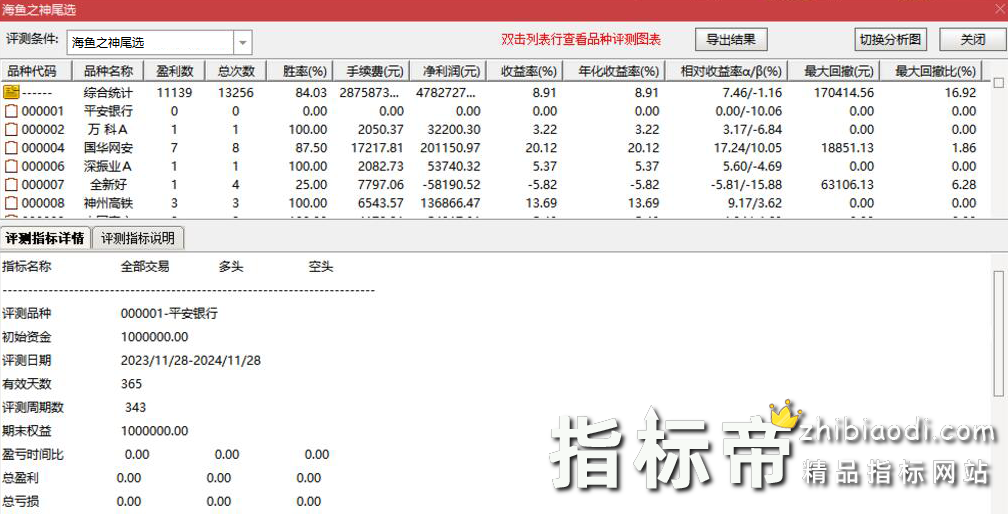Select the 综合统计 row name
Image resolution: width=1008 pixels, height=517 pixels.
coord(109,93)
